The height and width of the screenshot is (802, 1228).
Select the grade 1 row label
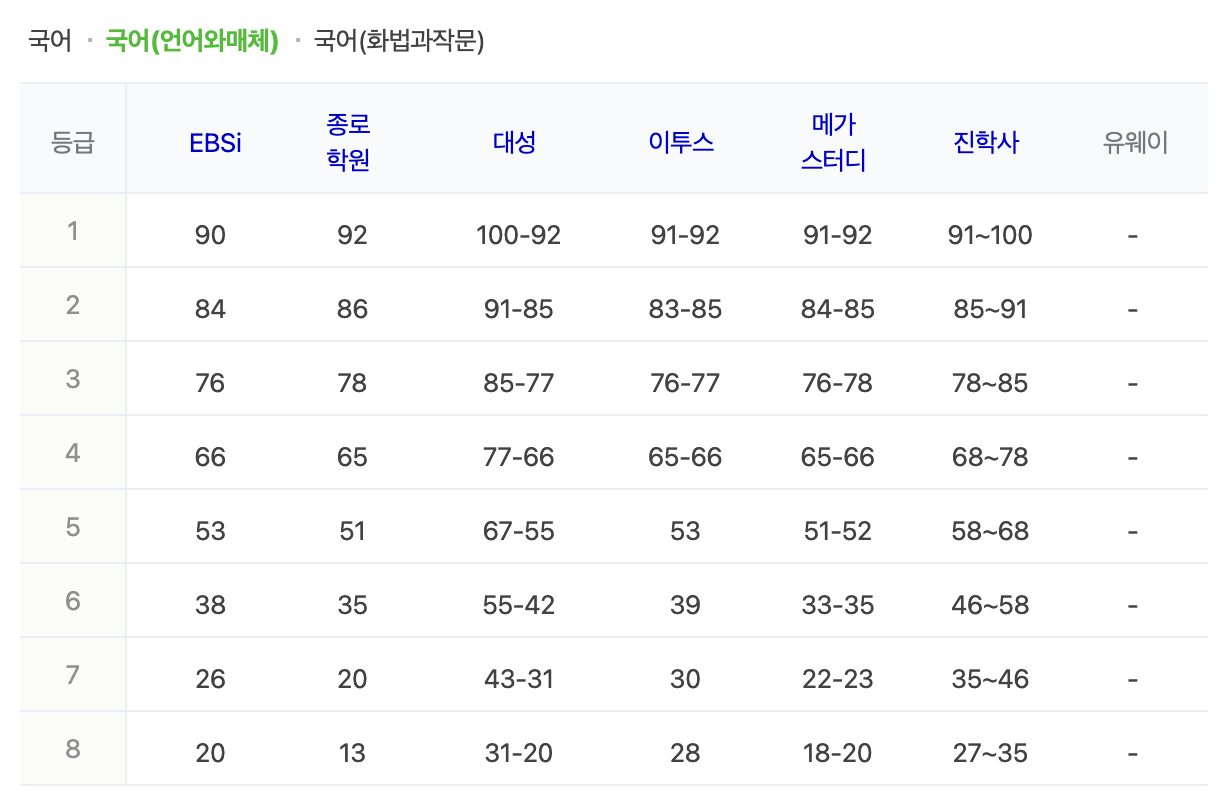[71, 229]
